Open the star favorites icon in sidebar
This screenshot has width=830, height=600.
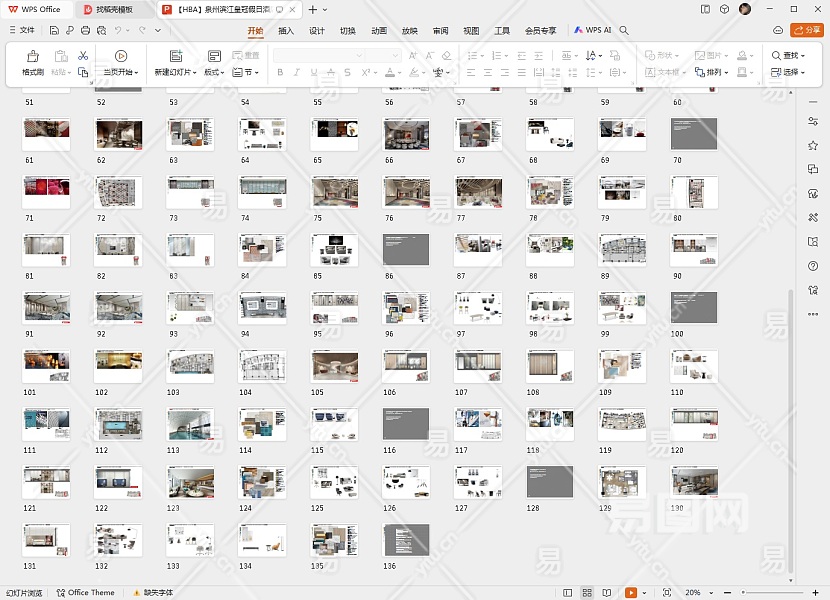point(813,145)
